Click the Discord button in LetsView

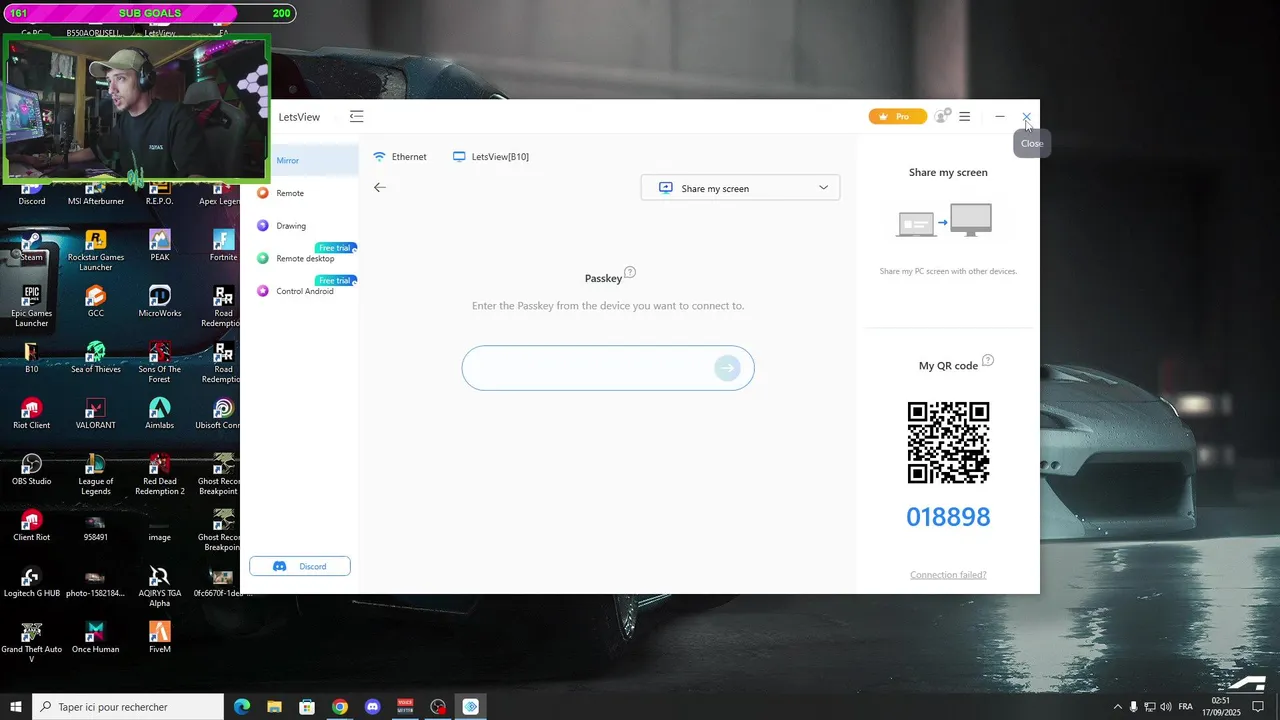[300, 566]
